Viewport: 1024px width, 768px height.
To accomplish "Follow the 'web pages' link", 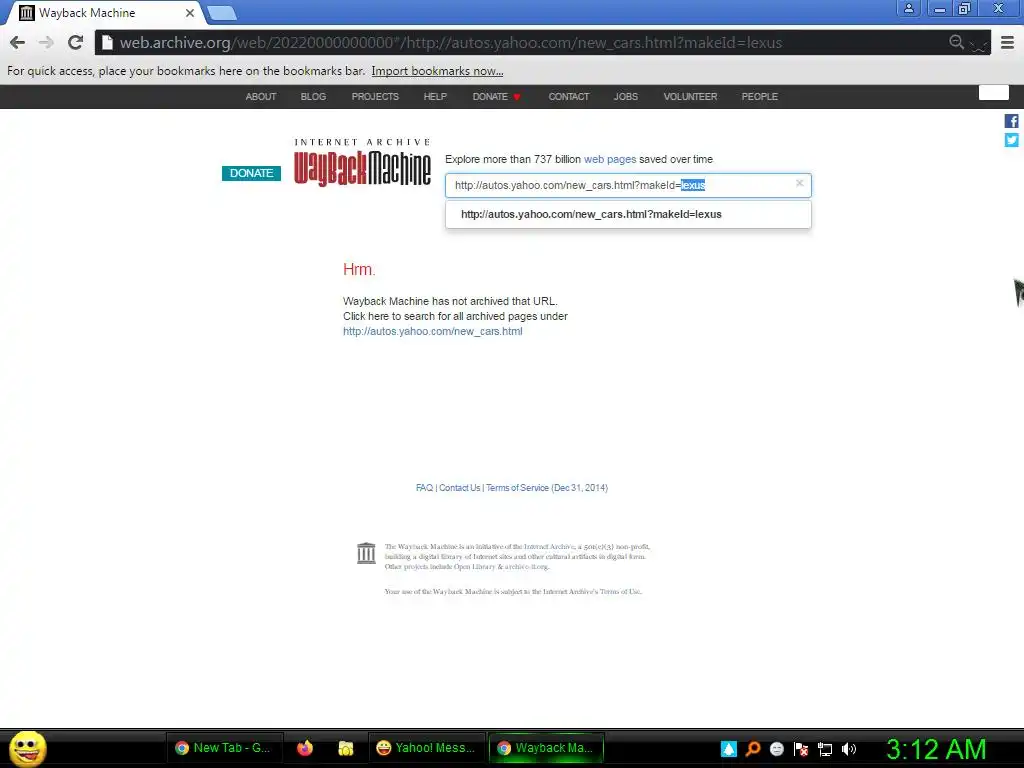I will pos(609,159).
